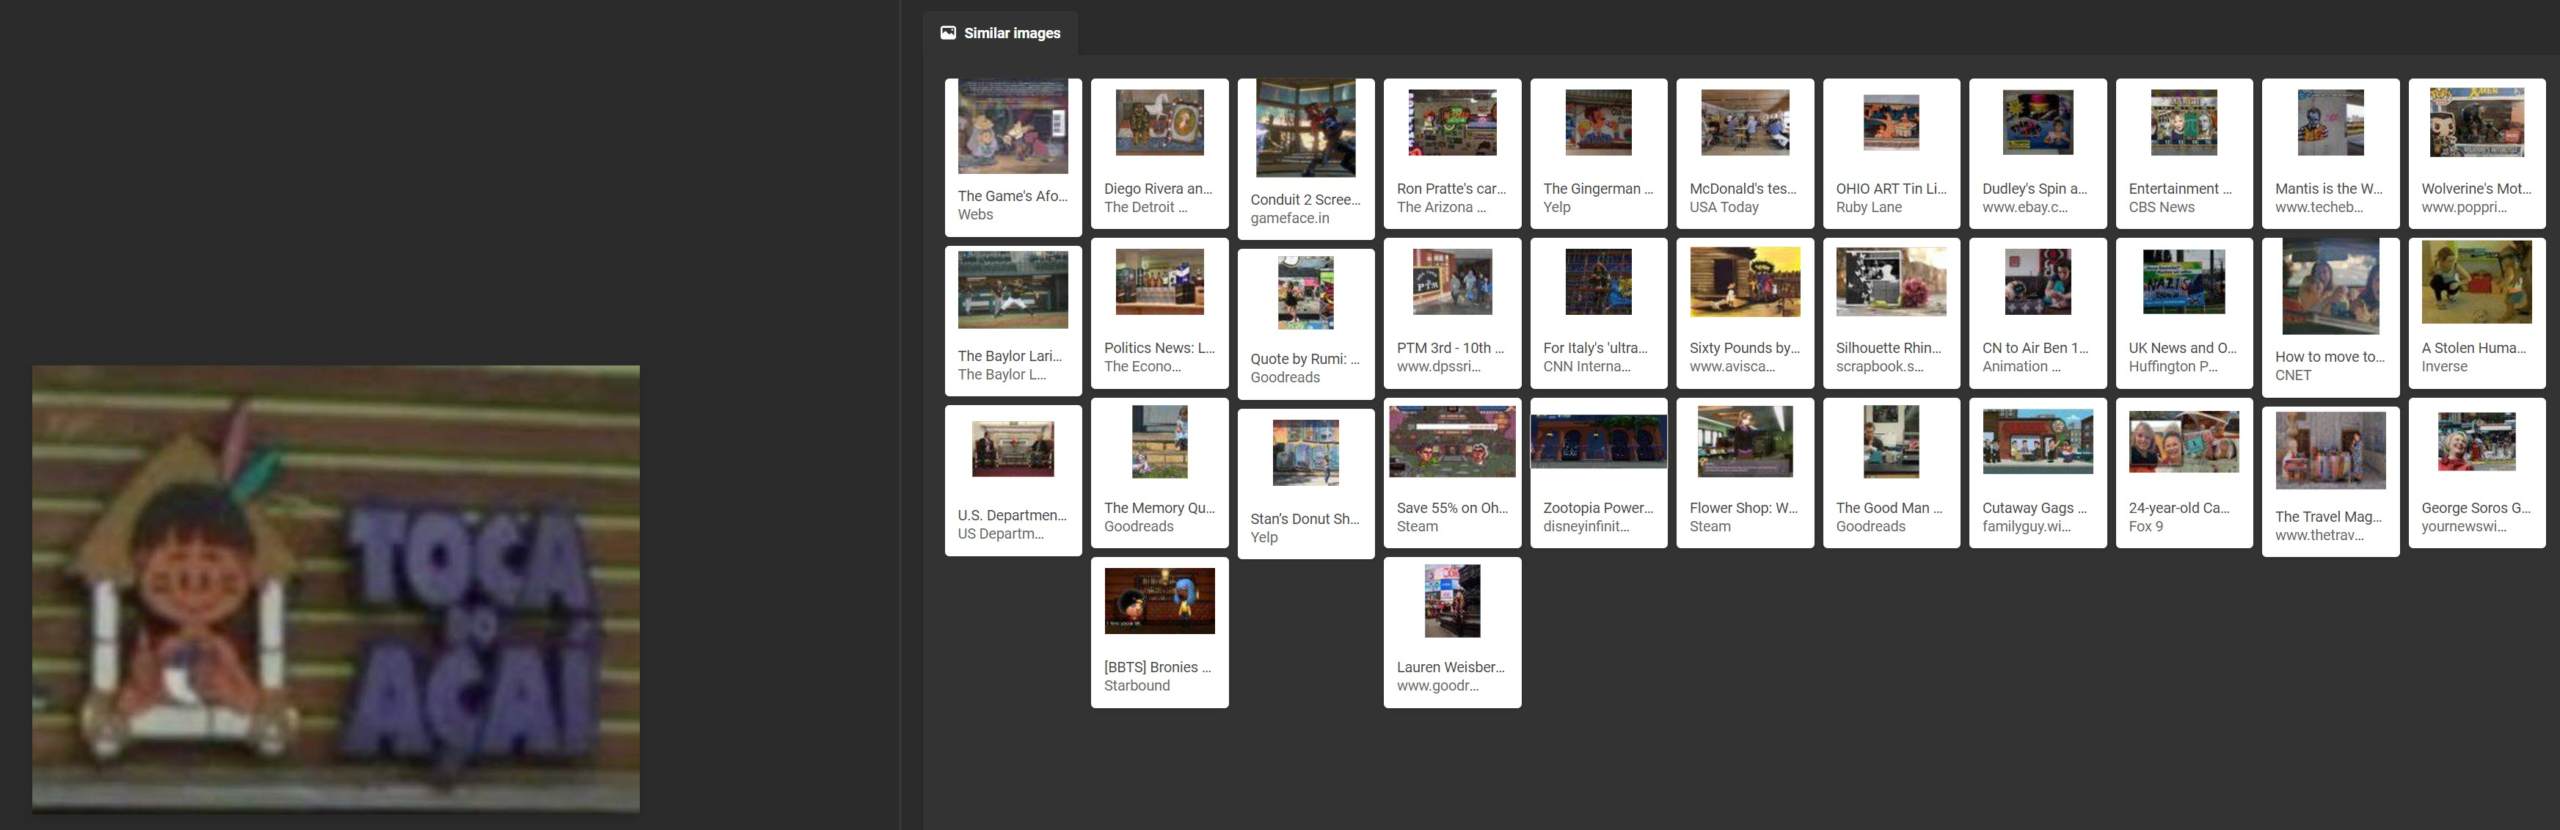The height and width of the screenshot is (830, 2560).
Task: Open Save 55% on Oh... Steam card
Action: click(1452, 472)
